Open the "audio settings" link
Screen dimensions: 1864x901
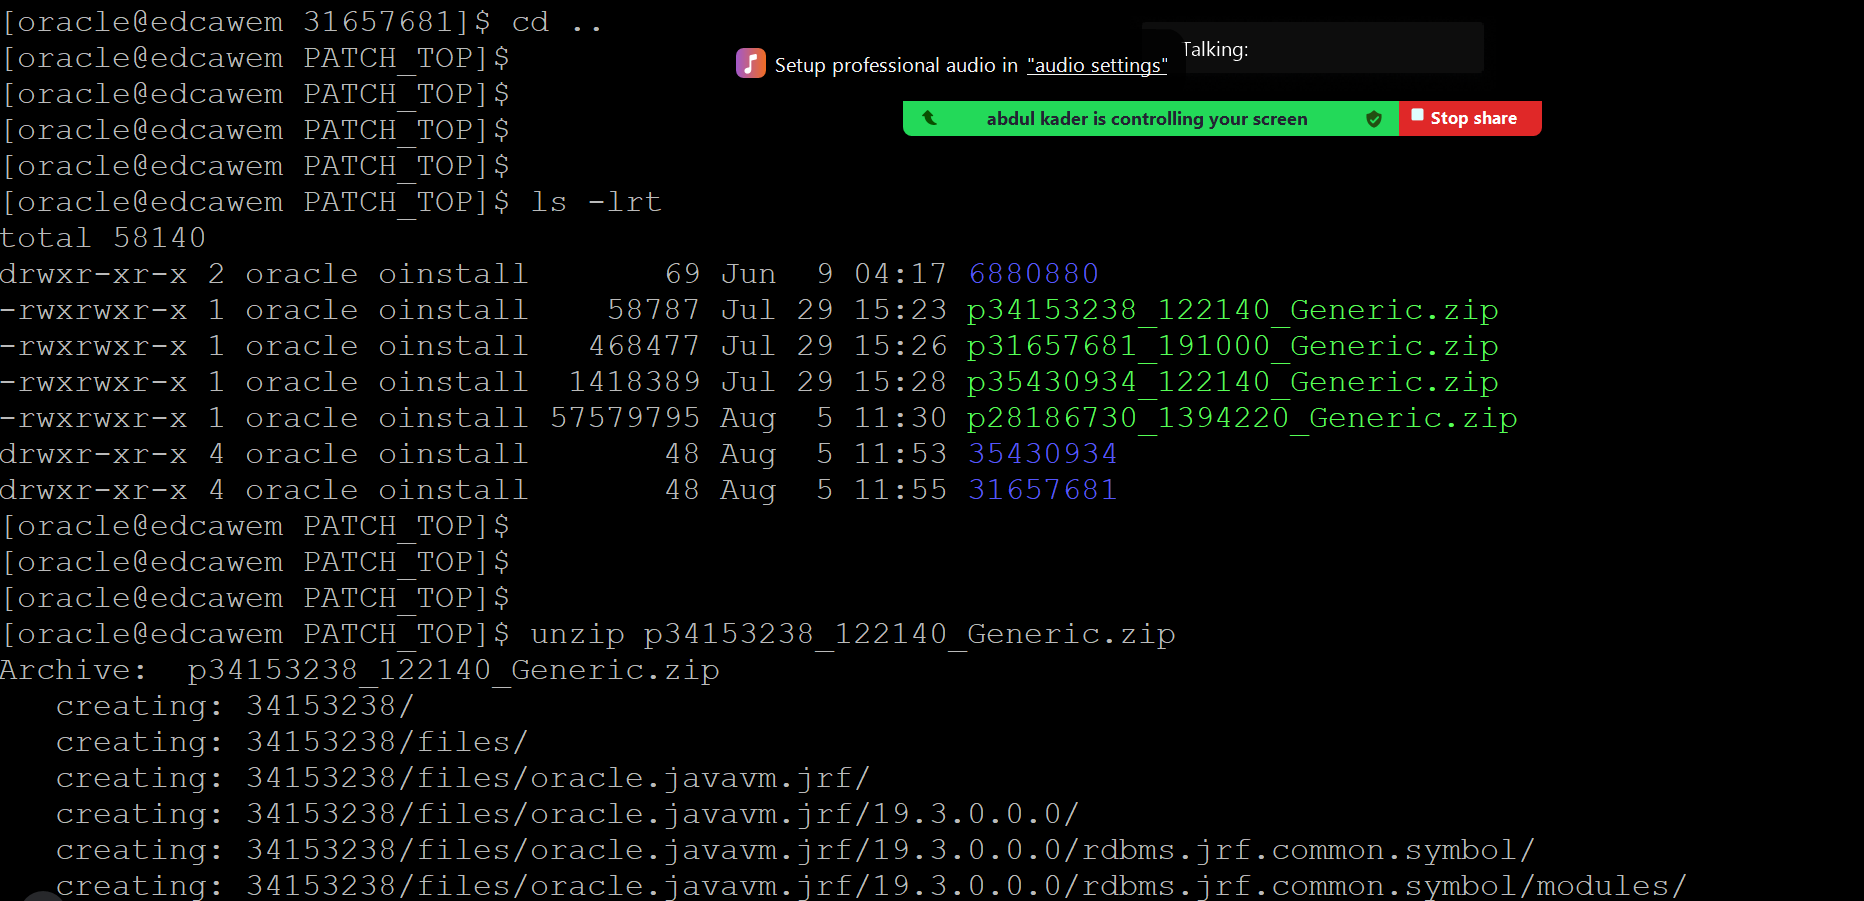pos(1097,66)
